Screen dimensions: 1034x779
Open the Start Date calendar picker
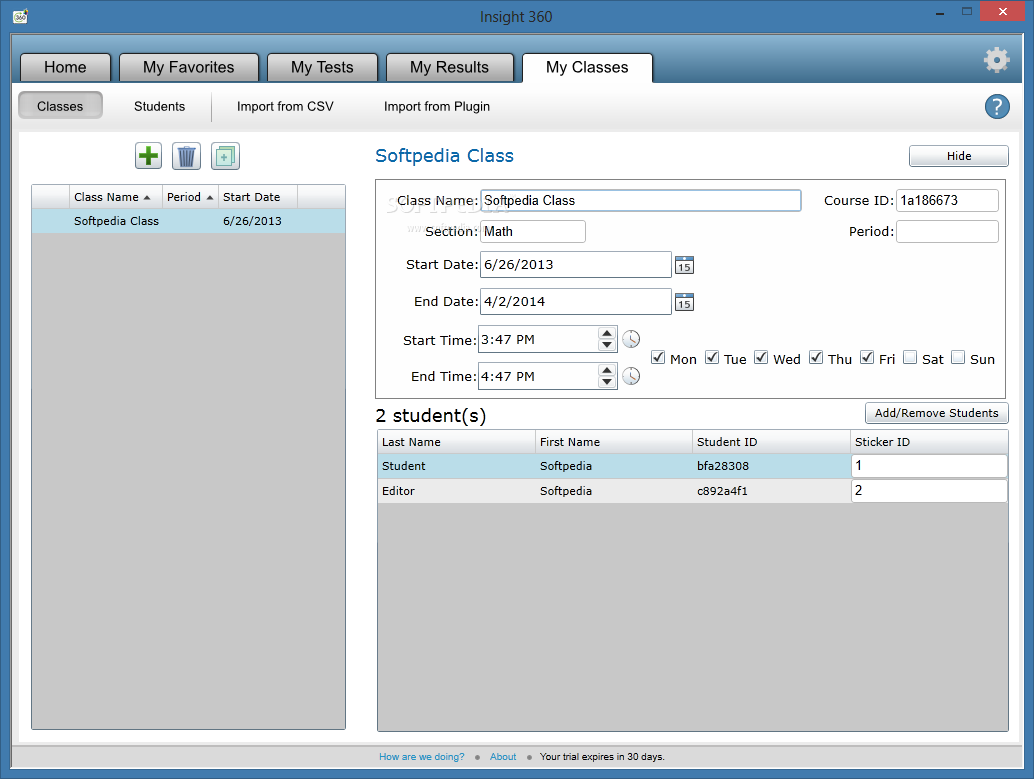tap(684, 265)
